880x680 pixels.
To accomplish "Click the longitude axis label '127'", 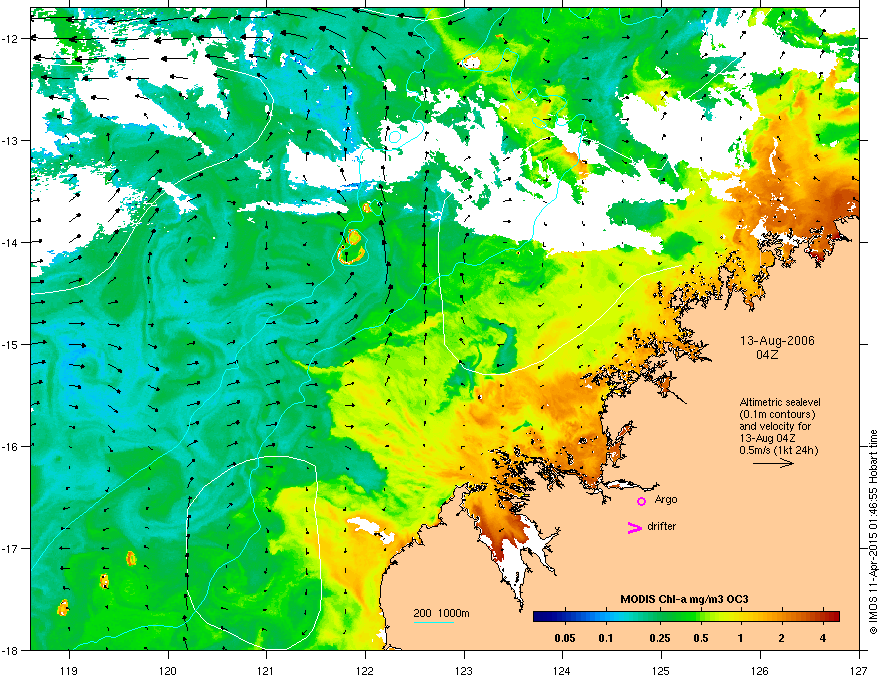I will [859, 670].
